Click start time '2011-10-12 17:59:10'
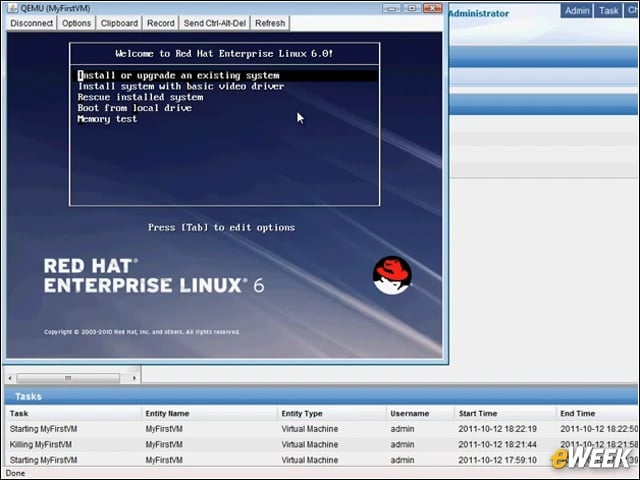The height and width of the screenshot is (480, 640). pos(498,460)
